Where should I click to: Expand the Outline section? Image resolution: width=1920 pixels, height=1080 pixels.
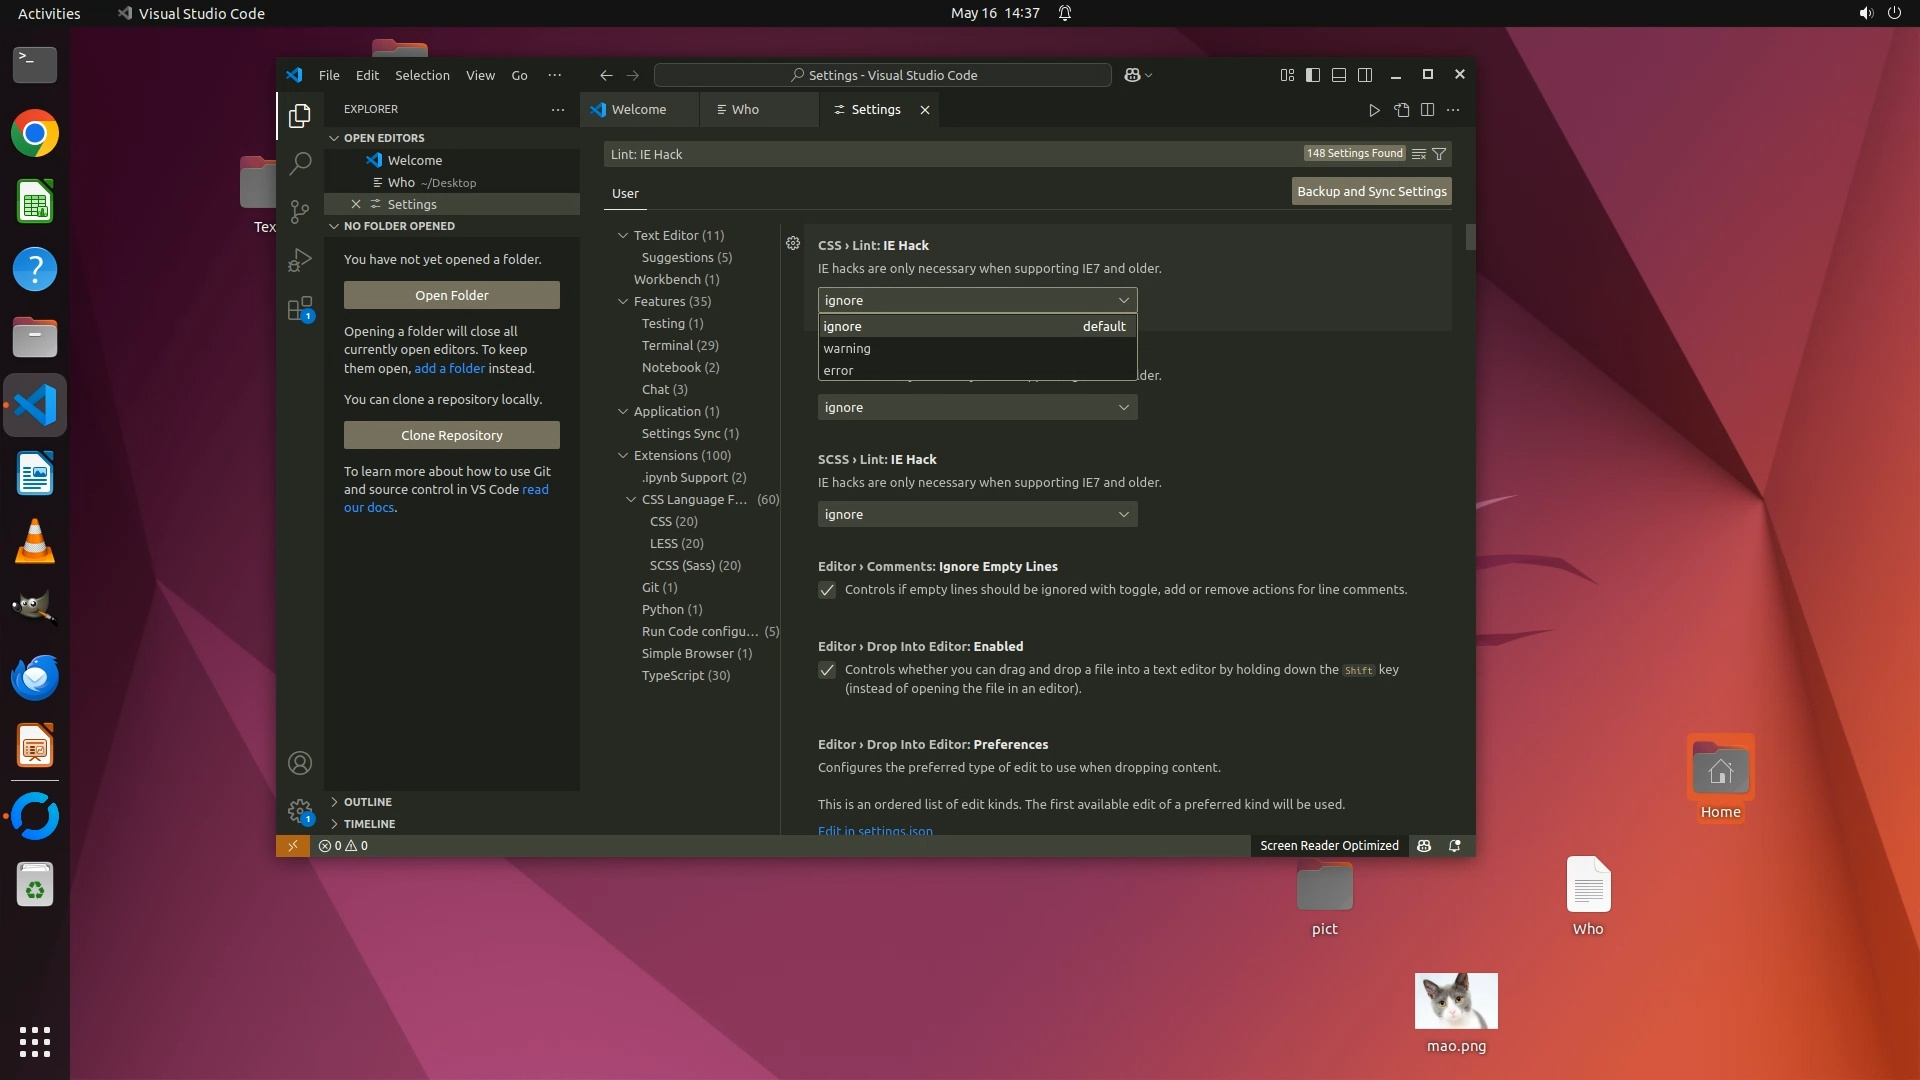tap(367, 802)
